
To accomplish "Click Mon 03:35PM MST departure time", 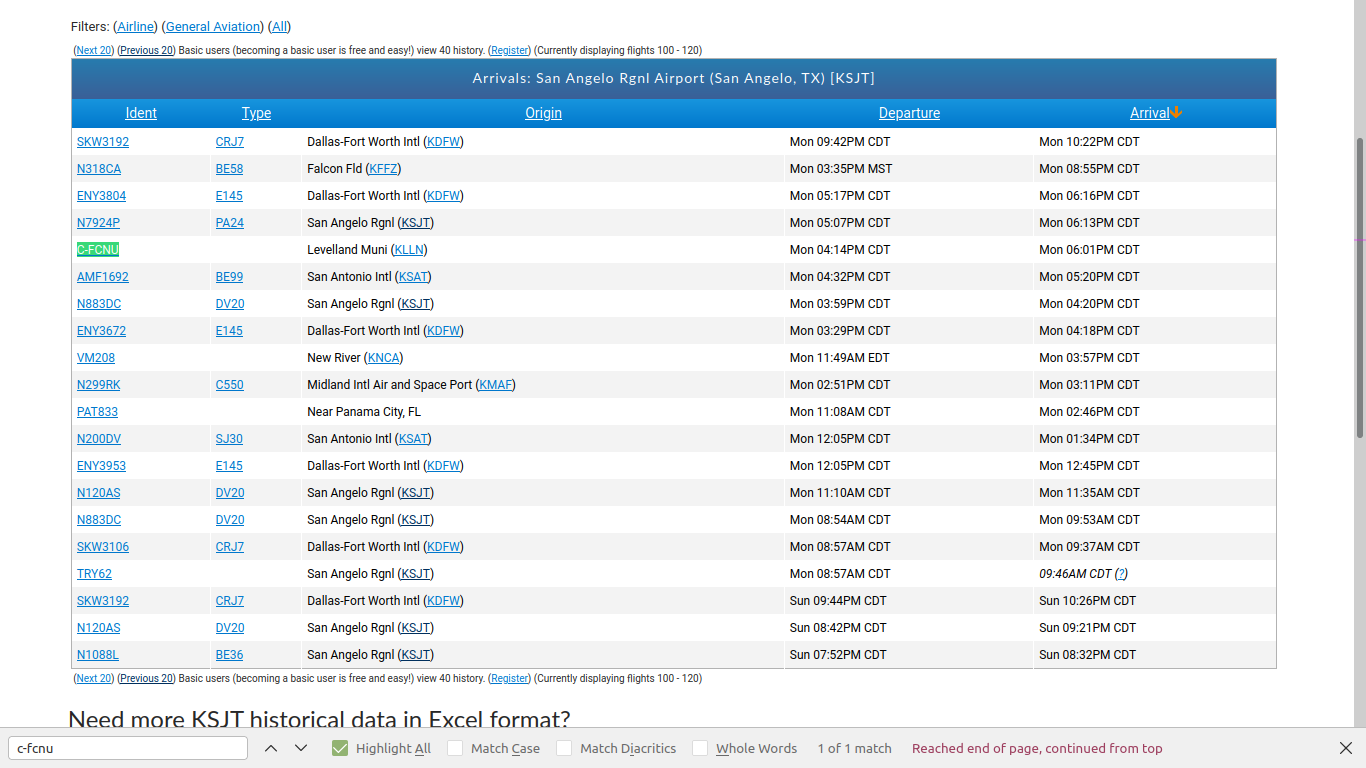I will [x=841, y=169].
